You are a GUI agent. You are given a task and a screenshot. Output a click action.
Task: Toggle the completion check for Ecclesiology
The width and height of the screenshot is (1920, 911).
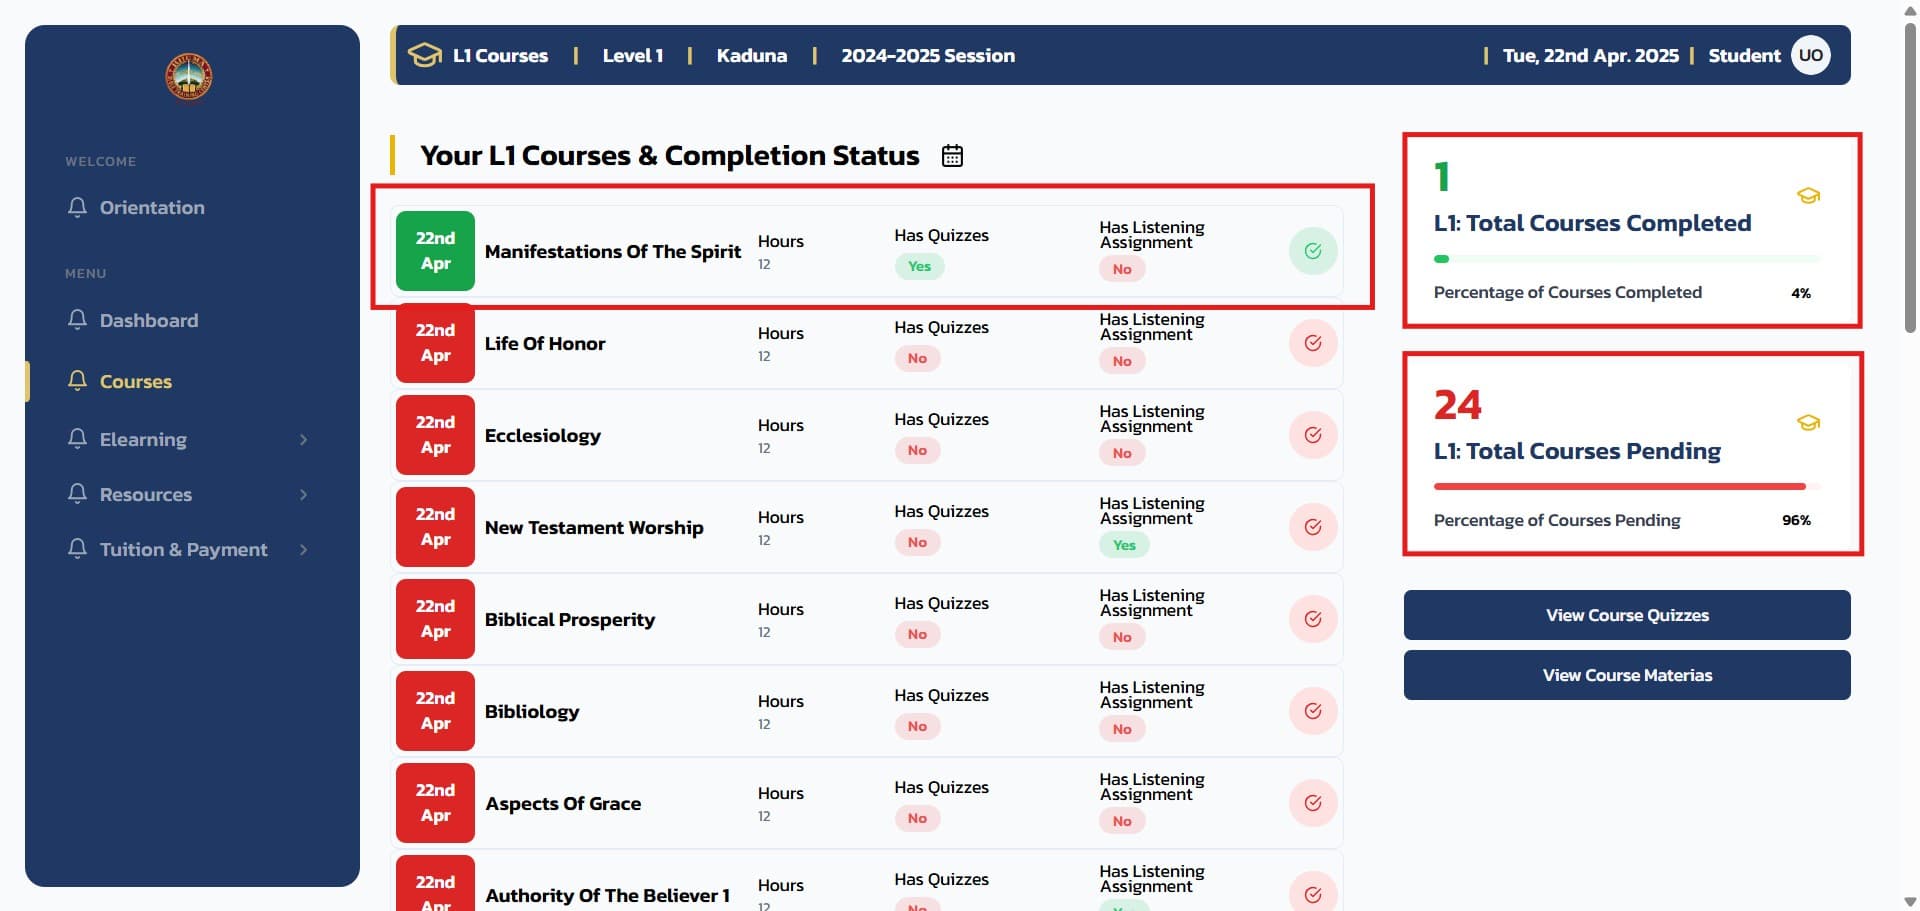1313,435
